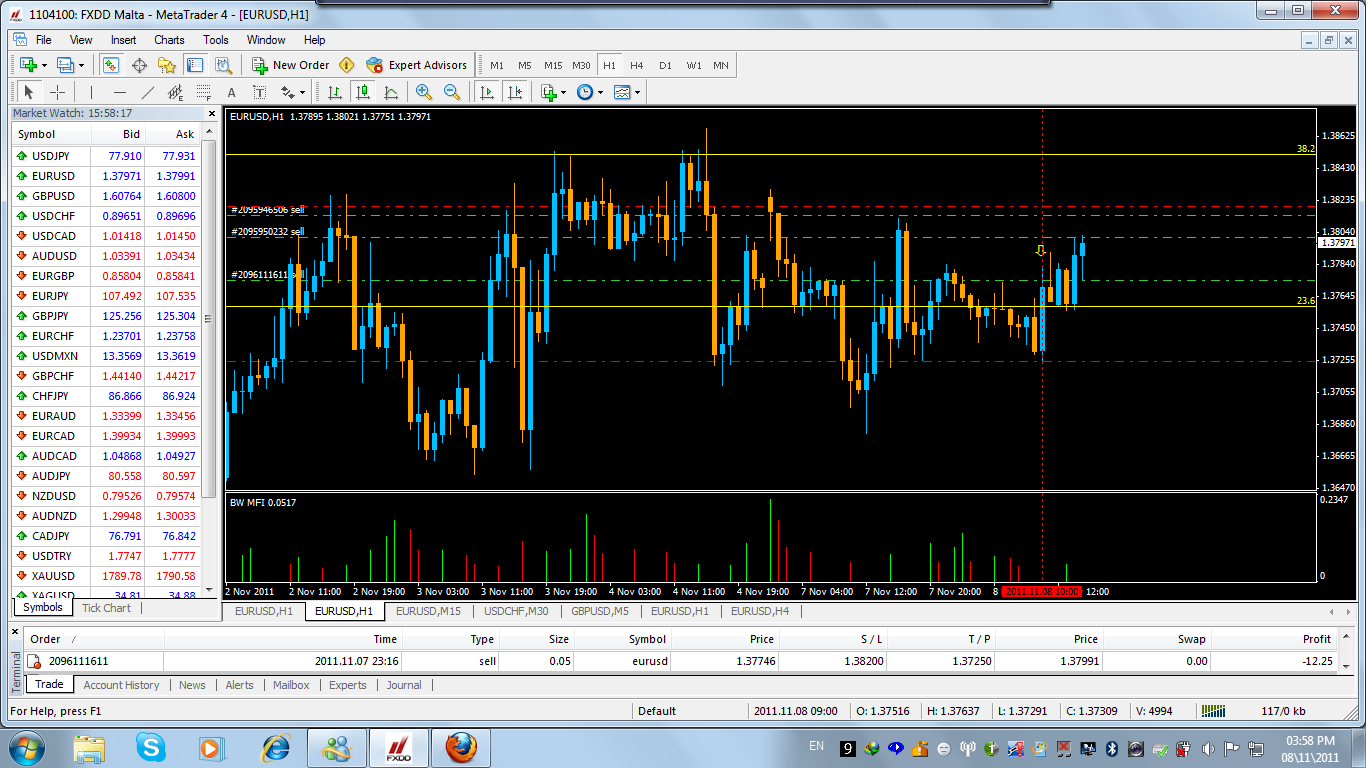Switch timeframe to M15
Screen dimensions: 1366x768
pyautogui.click(x=553, y=65)
